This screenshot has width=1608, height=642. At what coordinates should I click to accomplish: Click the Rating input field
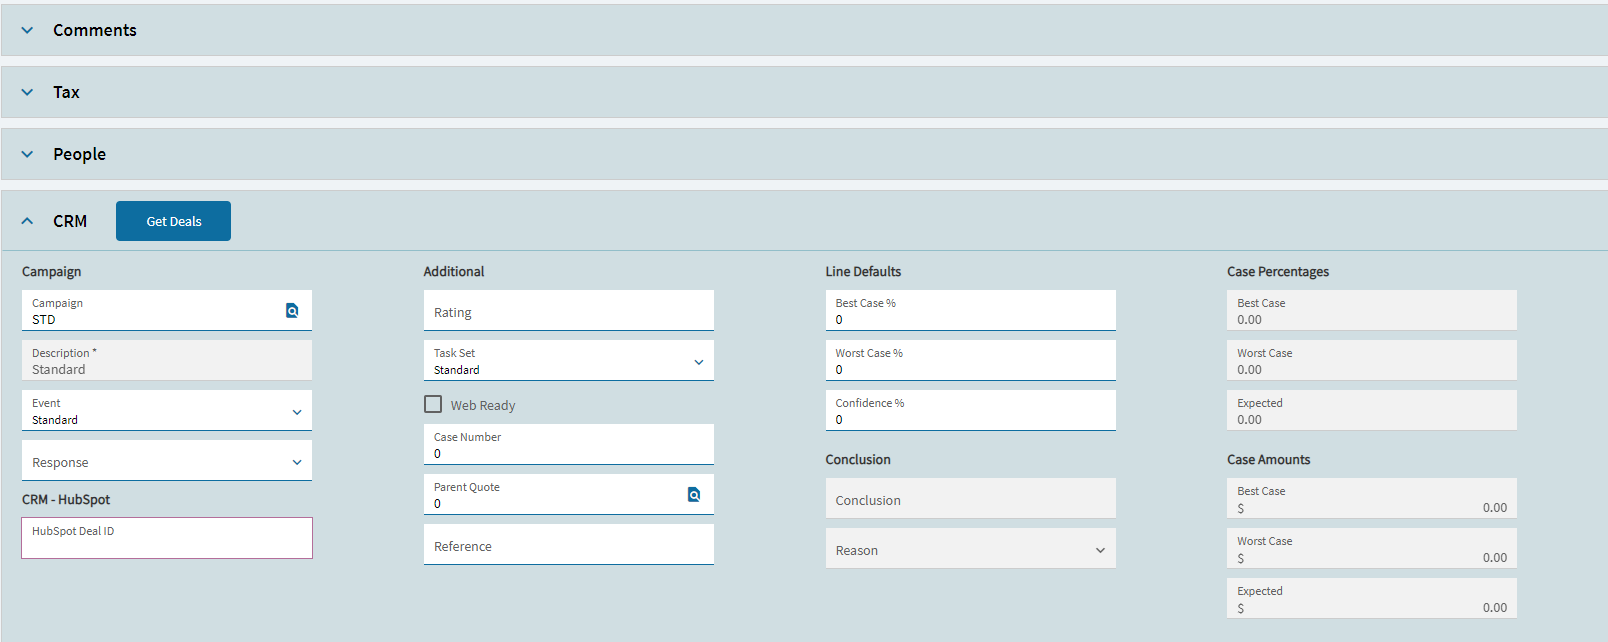point(569,311)
